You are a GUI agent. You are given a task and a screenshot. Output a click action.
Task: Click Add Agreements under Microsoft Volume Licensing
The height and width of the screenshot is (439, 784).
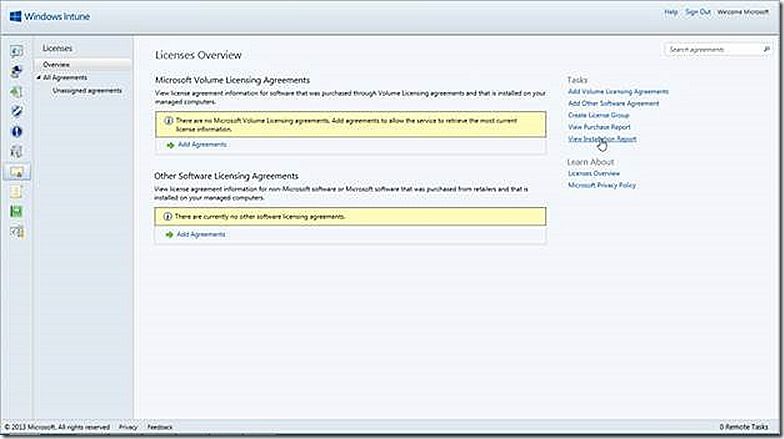coord(202,144)
